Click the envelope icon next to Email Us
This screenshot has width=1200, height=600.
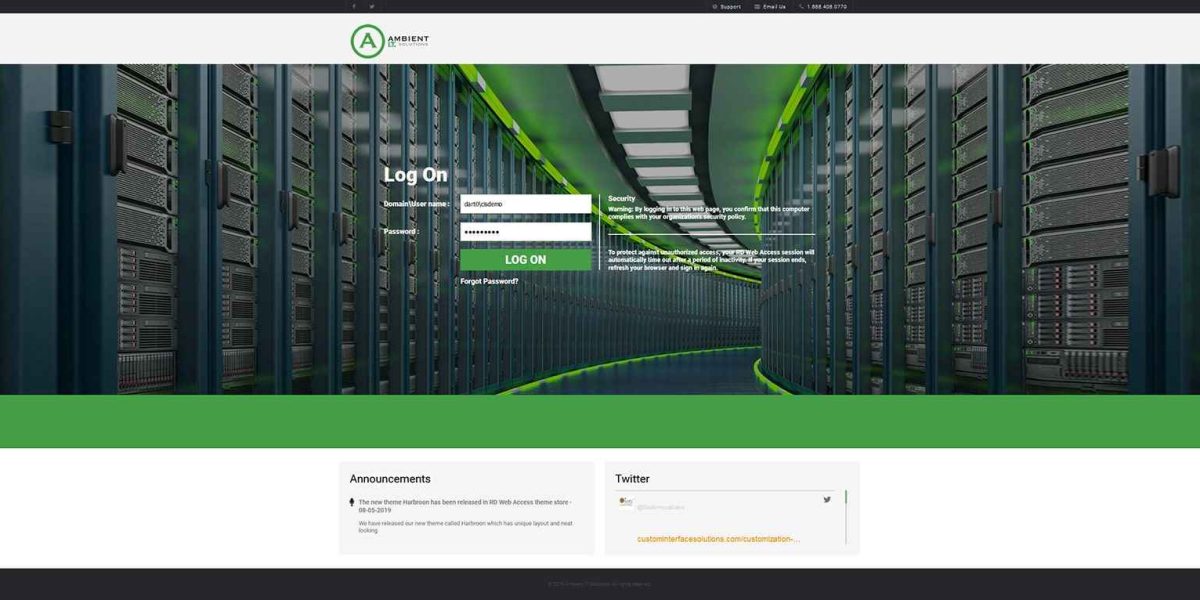point(758,6)
